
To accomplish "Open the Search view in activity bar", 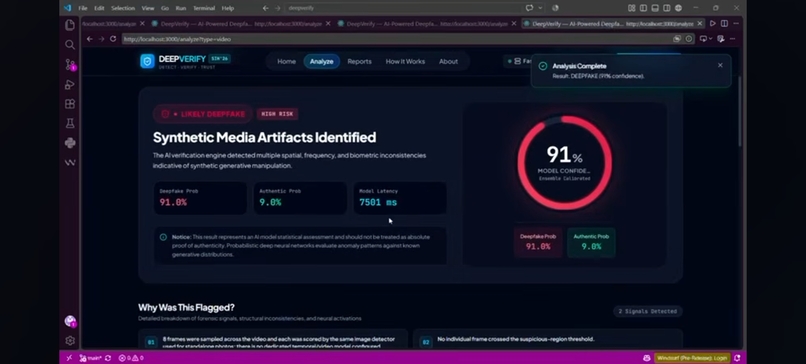I will pyautogui.click(x=70, y=45).
